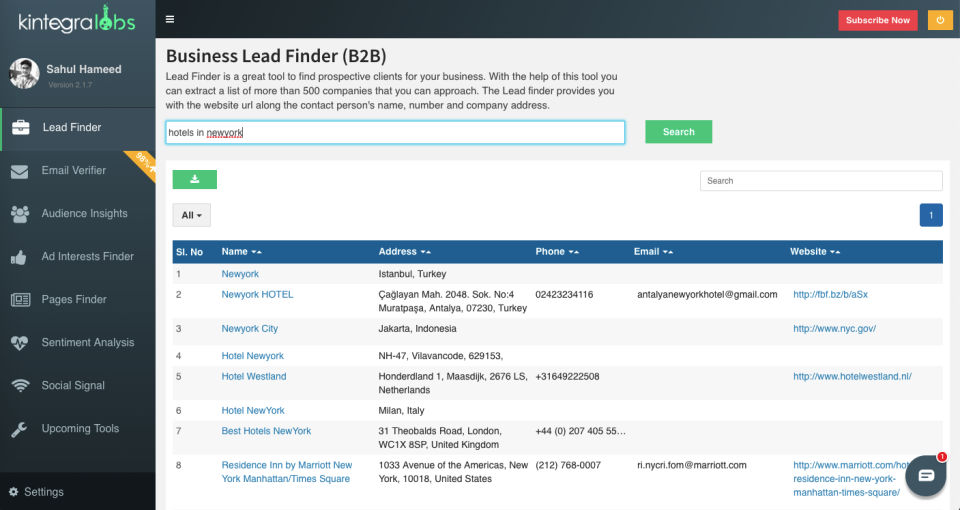Click the green Search button
This screenshot has height=510, width=960.
pyautogui.click(x=678, y=132)
